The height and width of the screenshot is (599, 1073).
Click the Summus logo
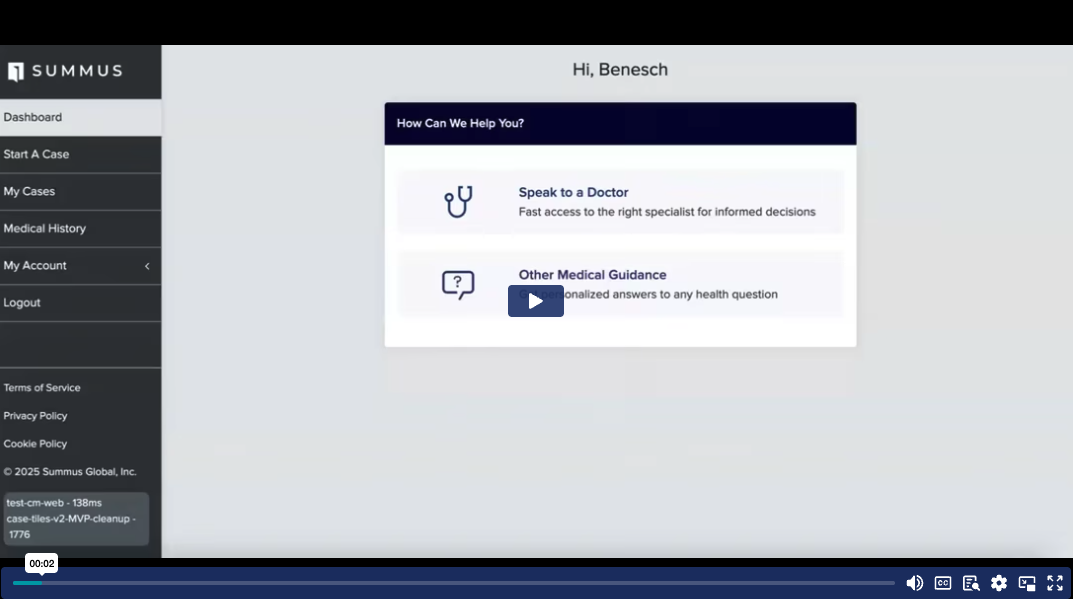pyautogui.click(x=65, y=71)
